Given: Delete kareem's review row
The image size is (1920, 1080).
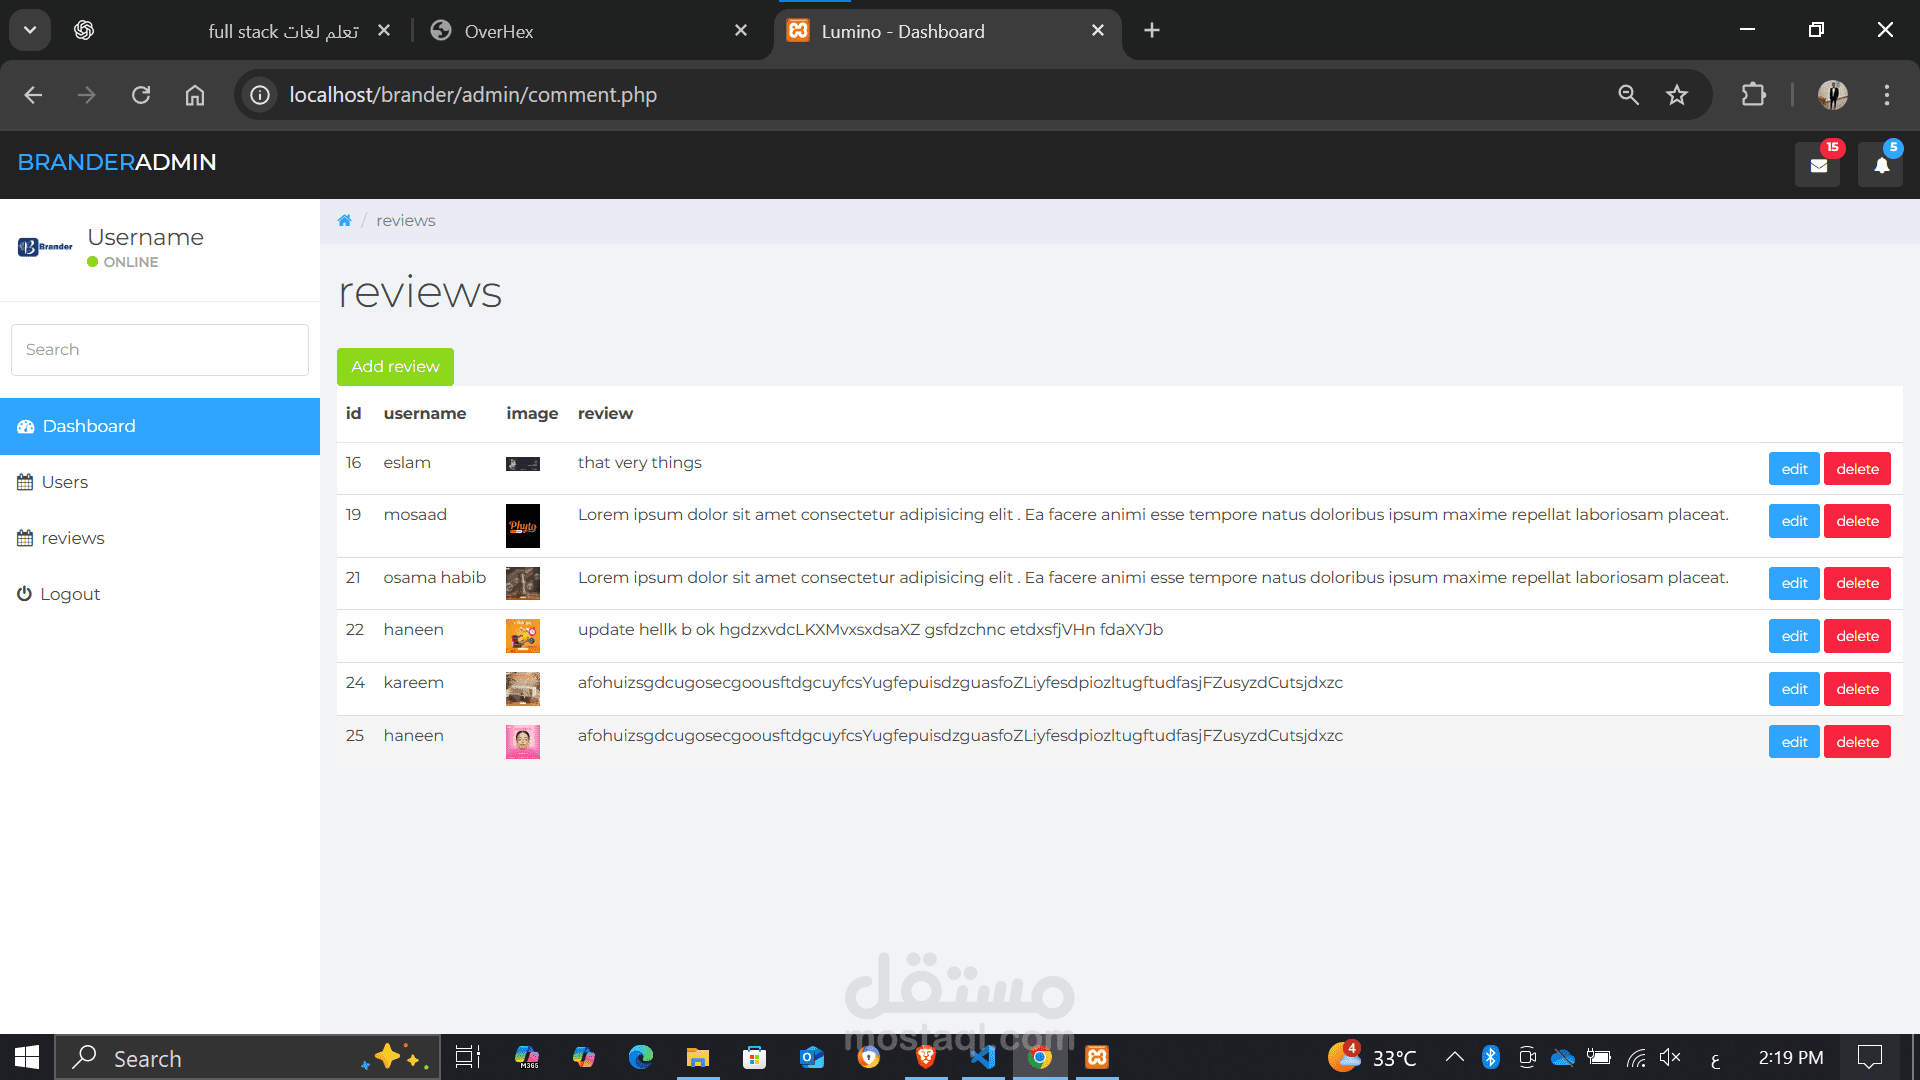Looking at the screenshot, I should pos(1857,689).
